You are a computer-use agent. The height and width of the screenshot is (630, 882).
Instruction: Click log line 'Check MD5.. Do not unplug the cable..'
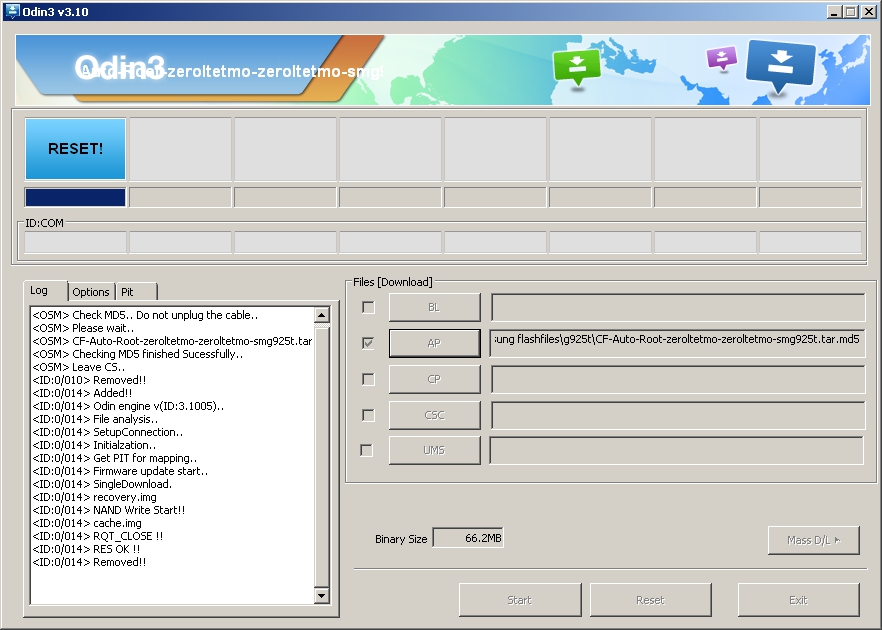pos(145,315)
